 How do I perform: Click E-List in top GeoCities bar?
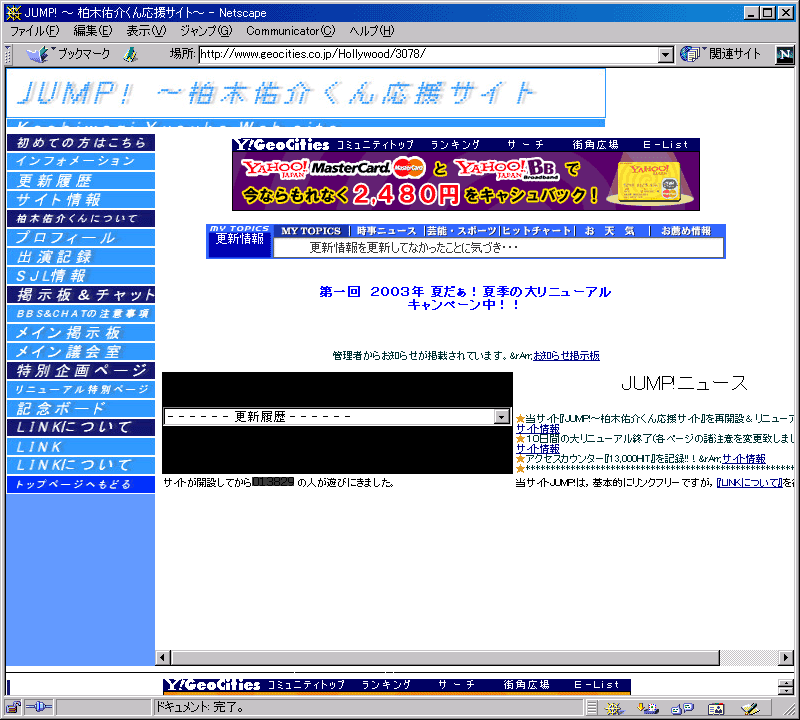(x=666, y=145)
